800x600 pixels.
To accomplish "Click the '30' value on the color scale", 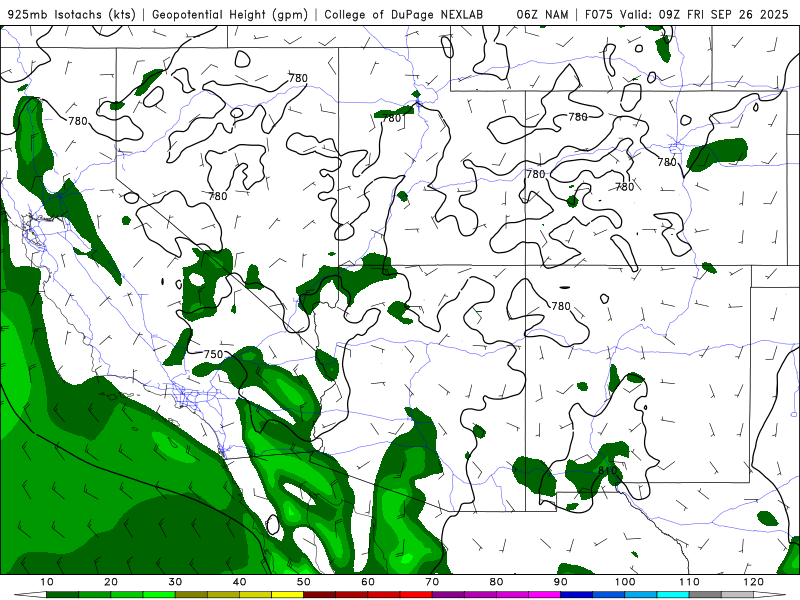I will click(175, 582).
